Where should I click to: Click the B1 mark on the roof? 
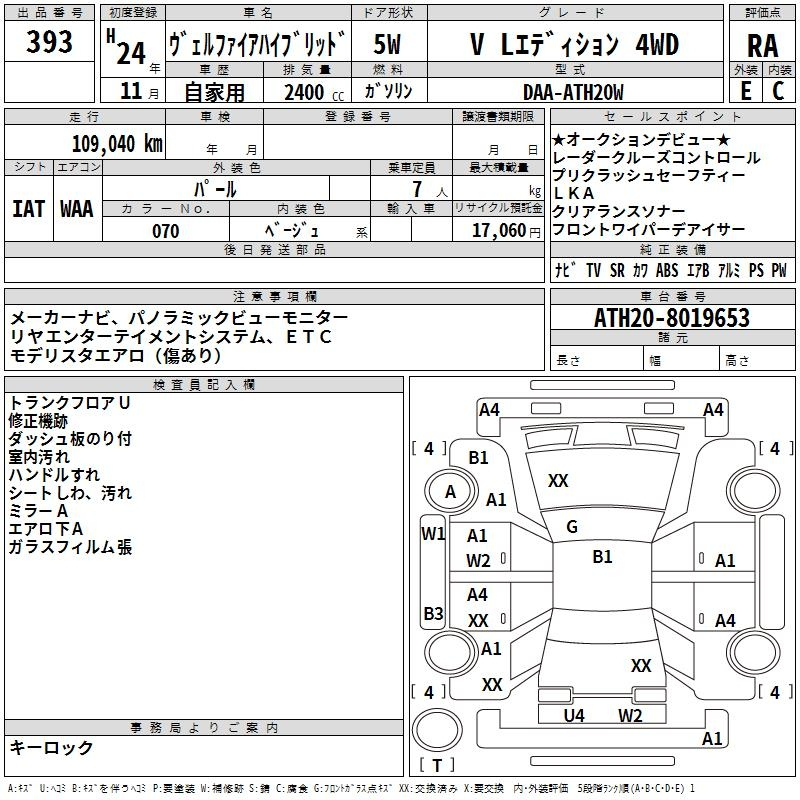pyautogui.click(x=602, y=557)
